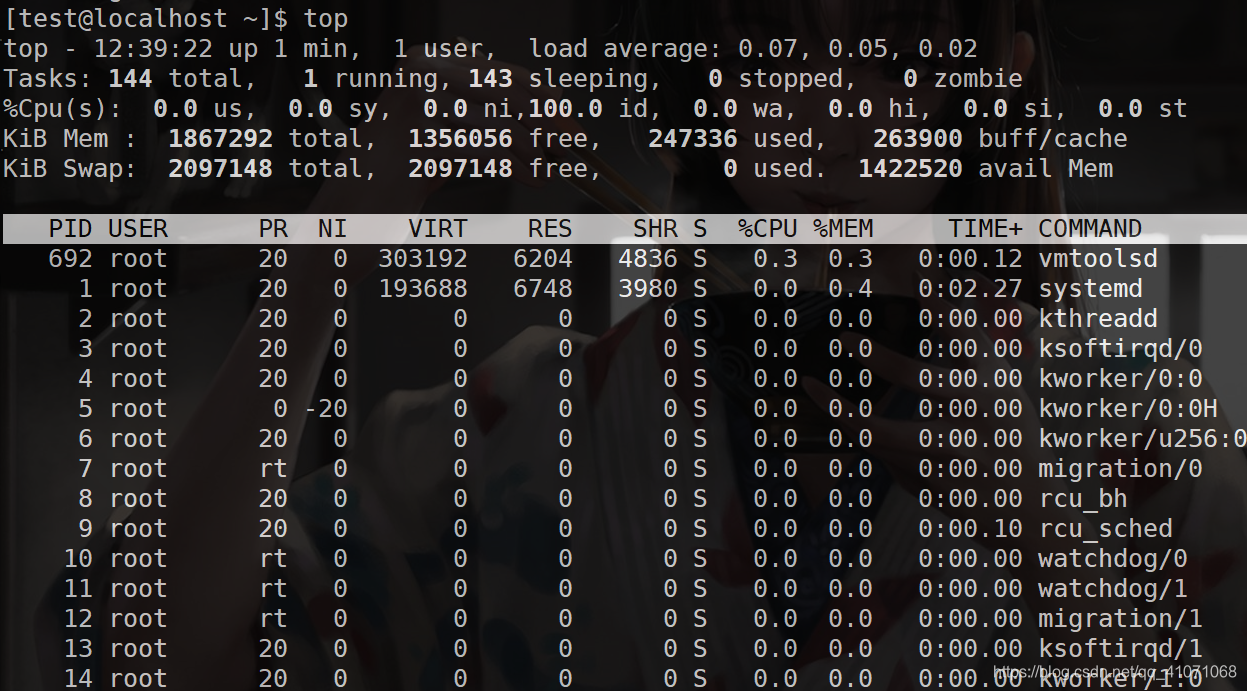Click the %MEM column header
The width and height of the screenshot is (1247, 691).
click(x=843, y=229)
